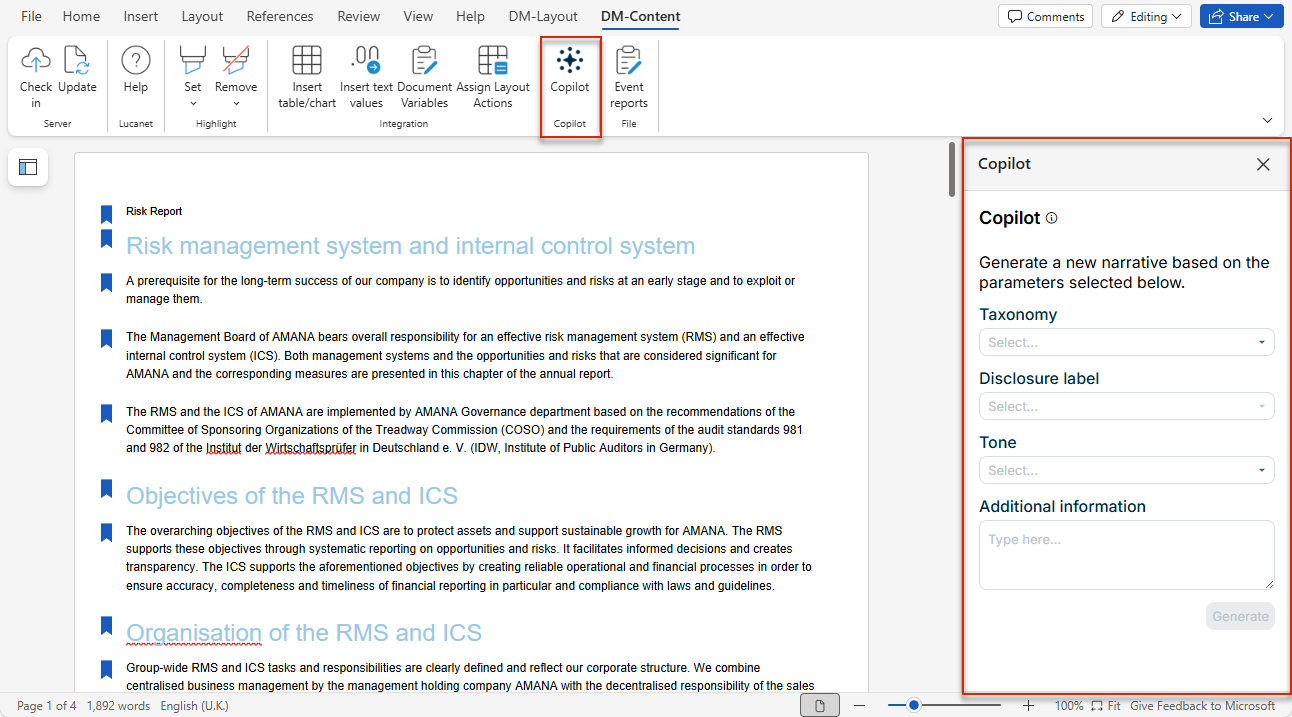
Task: Click the Generate button
Action: pyautogui.click(x=1240, y=616)
